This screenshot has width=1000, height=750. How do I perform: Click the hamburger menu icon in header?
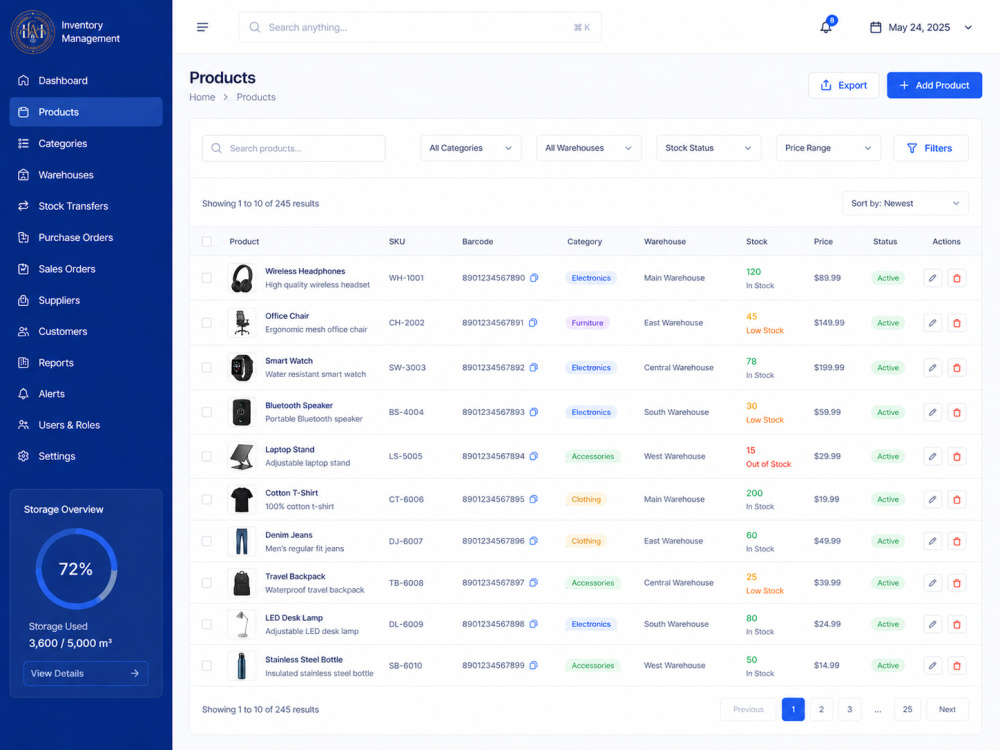[202, 27]
